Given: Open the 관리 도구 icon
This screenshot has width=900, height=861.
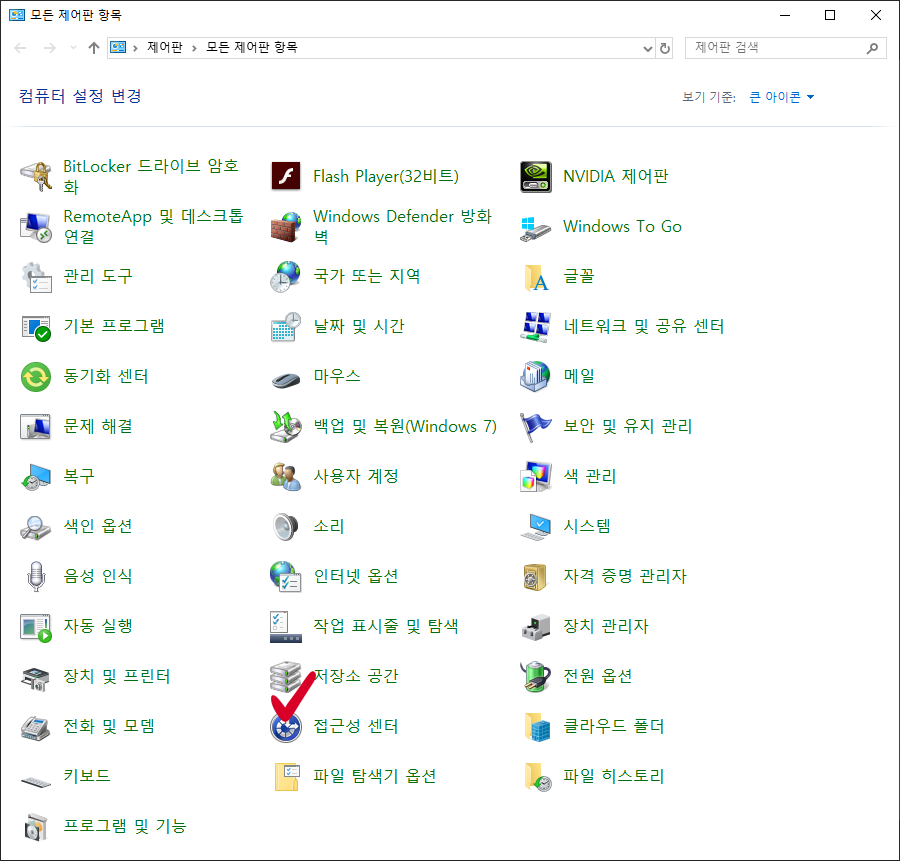Looking at the screenshot, I should (36, 277).
